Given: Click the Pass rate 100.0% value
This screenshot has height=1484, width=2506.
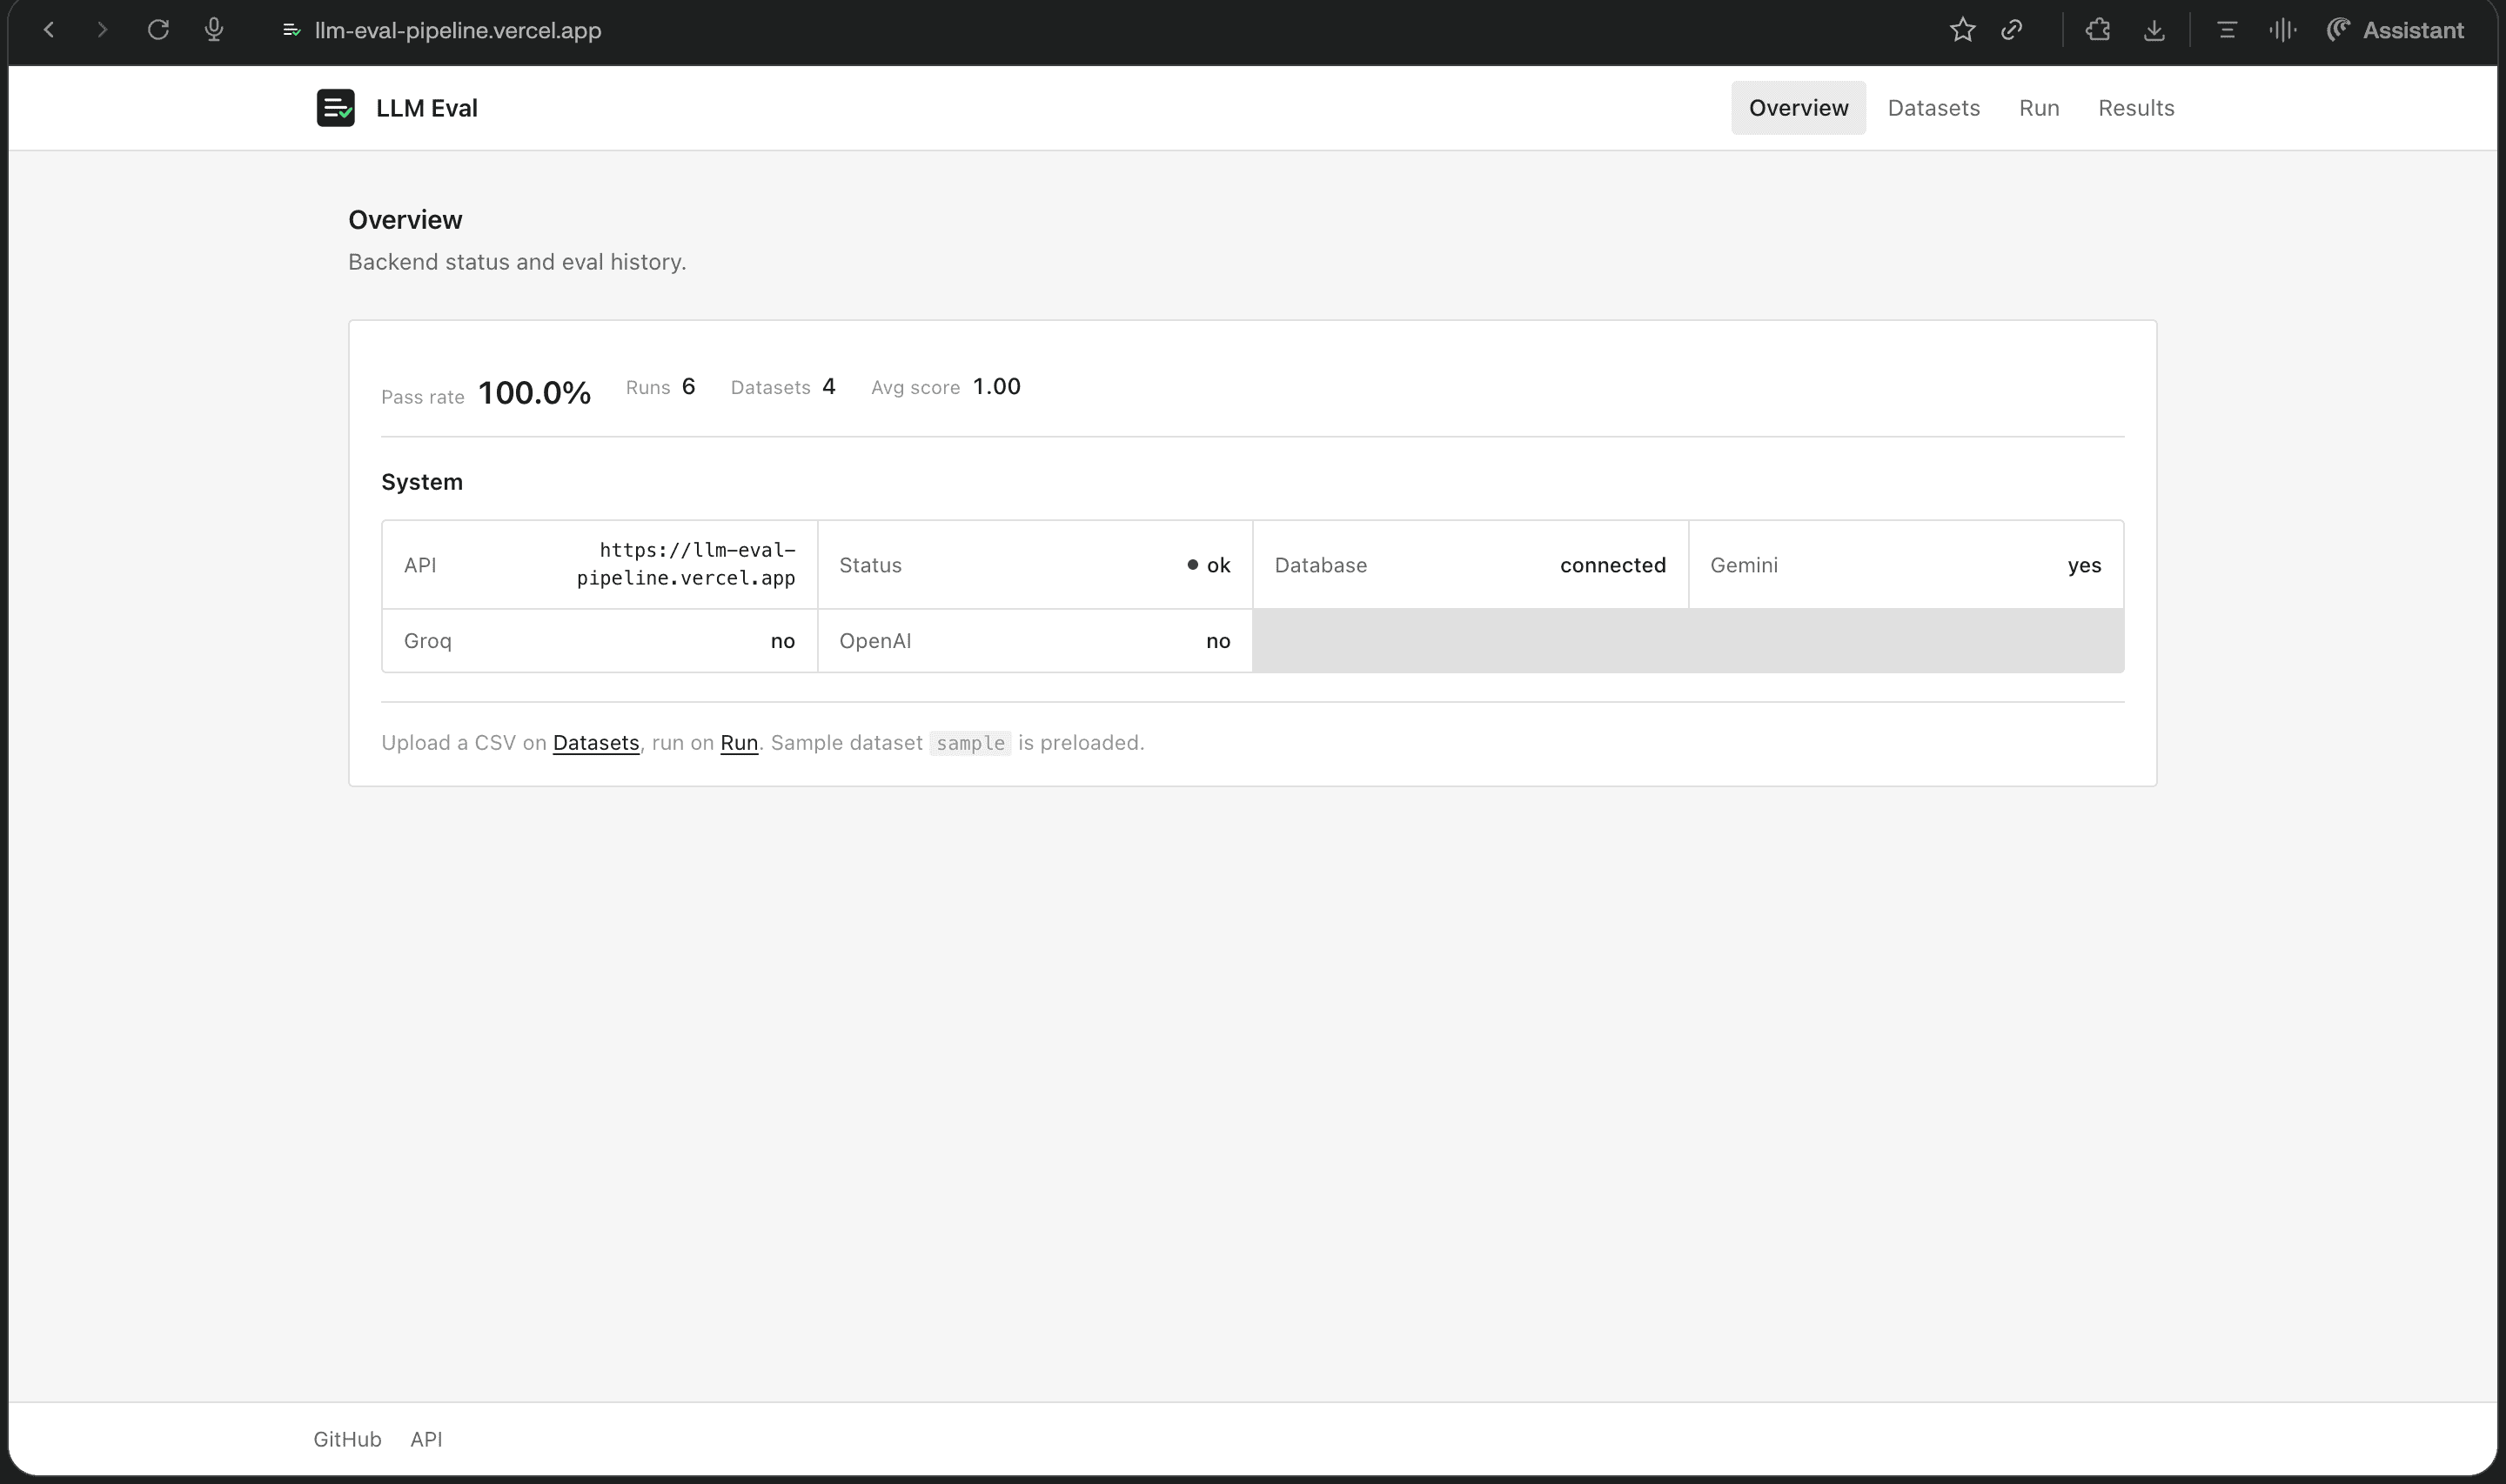Looking at the screenshot, I should click(534, 393).
